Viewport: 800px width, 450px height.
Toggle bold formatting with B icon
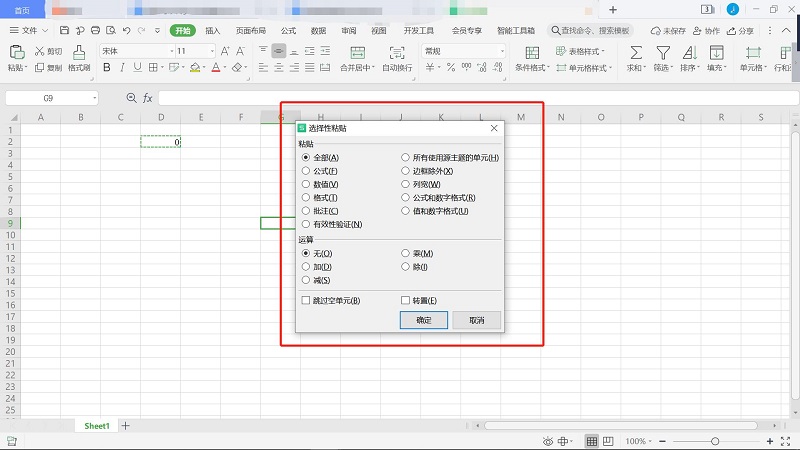pos(105,68)
